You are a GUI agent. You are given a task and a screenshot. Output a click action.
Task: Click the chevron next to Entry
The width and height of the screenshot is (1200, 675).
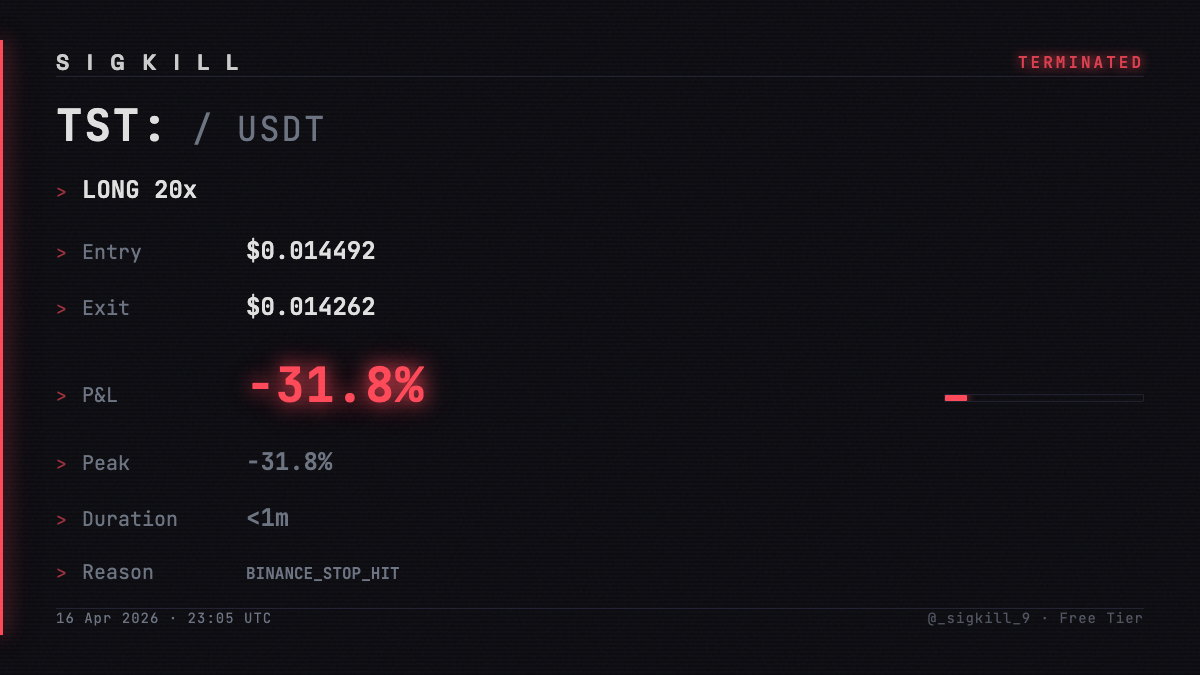tap(62, 254)
